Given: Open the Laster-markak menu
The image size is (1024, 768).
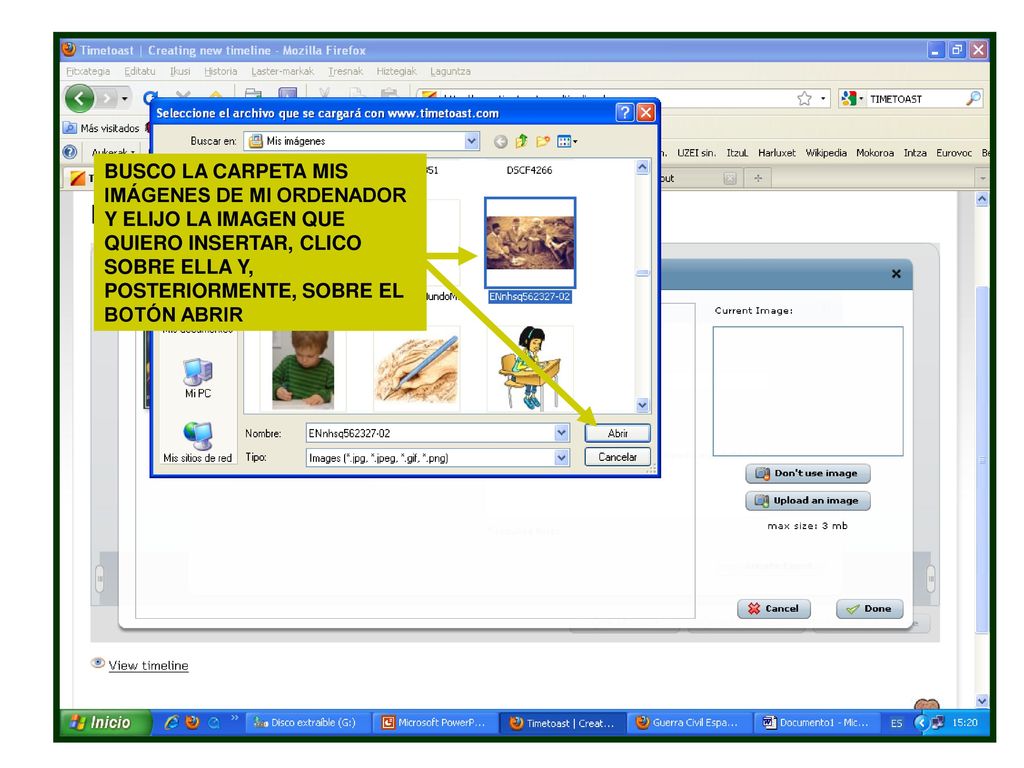Looking at the screenshot, I should 283,71.
